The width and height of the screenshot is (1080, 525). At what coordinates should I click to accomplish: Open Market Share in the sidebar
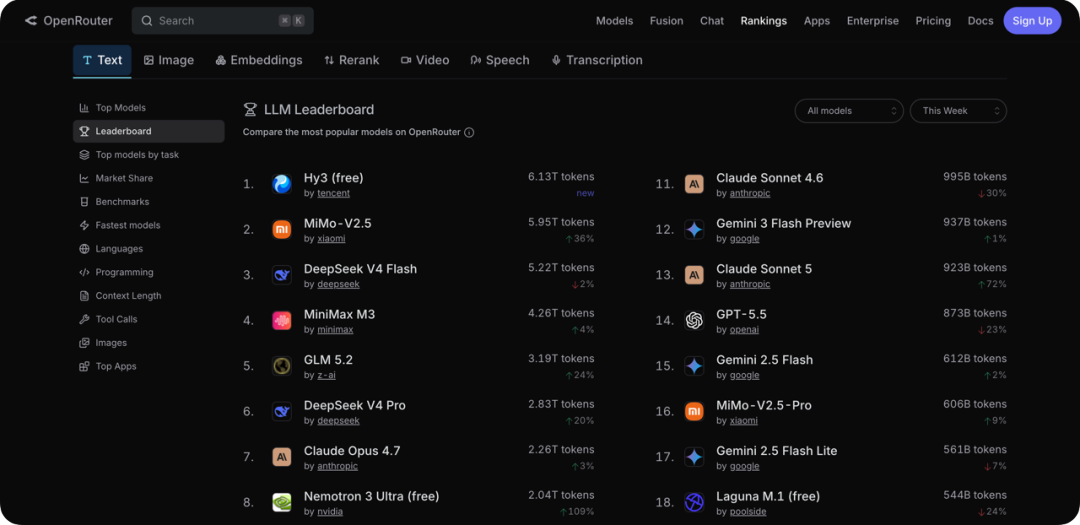116,178
